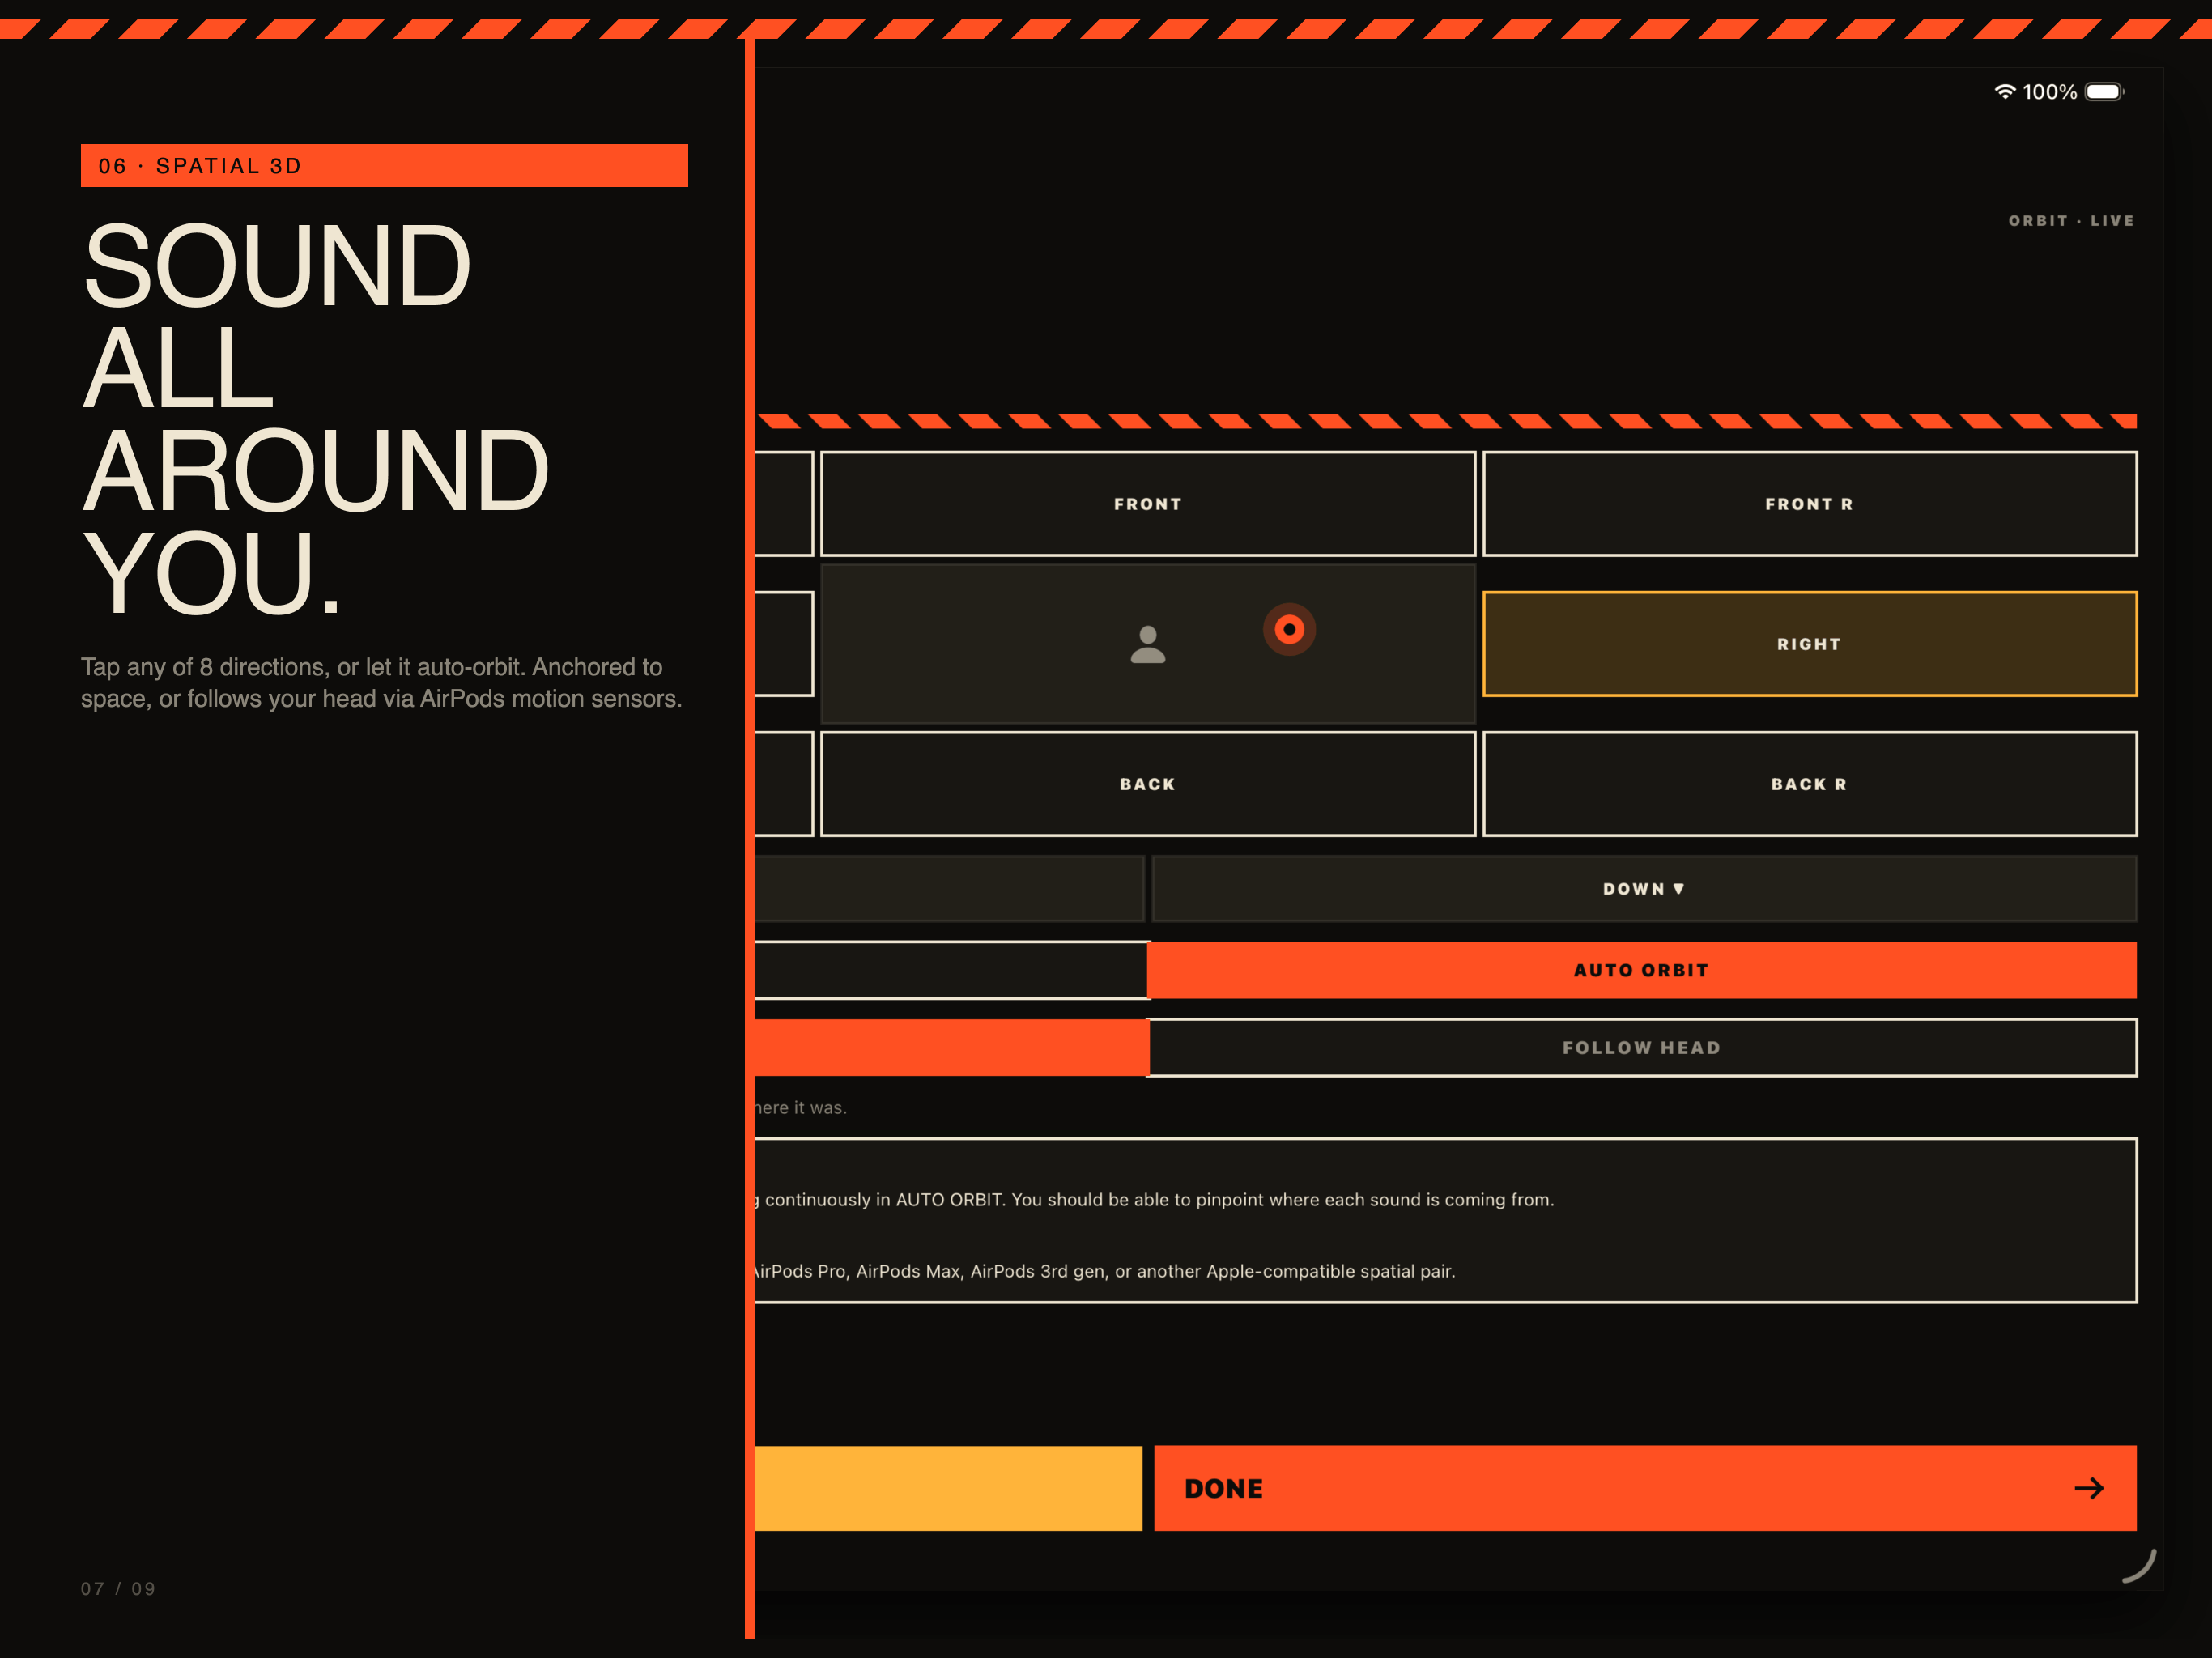The image size is (2212, 1658).
Task: Click the AUTO ORBIT pinpoint instruction text
Action: 1154,1199
